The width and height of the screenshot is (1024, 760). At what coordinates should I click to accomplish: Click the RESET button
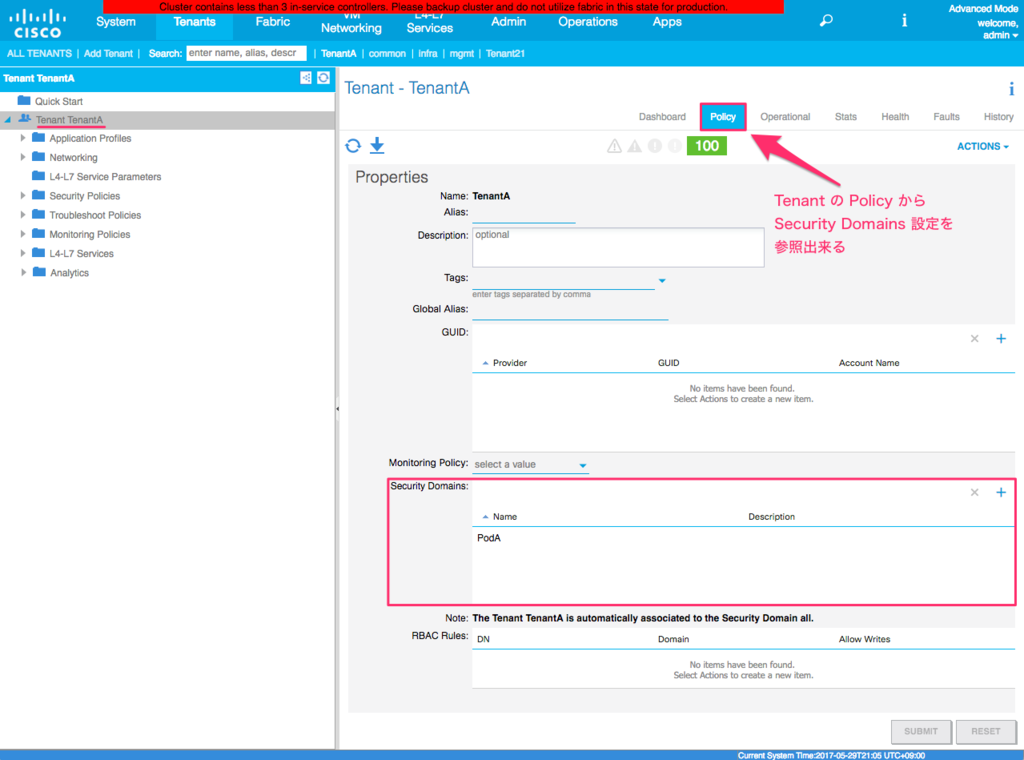click(x=985, y=731)
